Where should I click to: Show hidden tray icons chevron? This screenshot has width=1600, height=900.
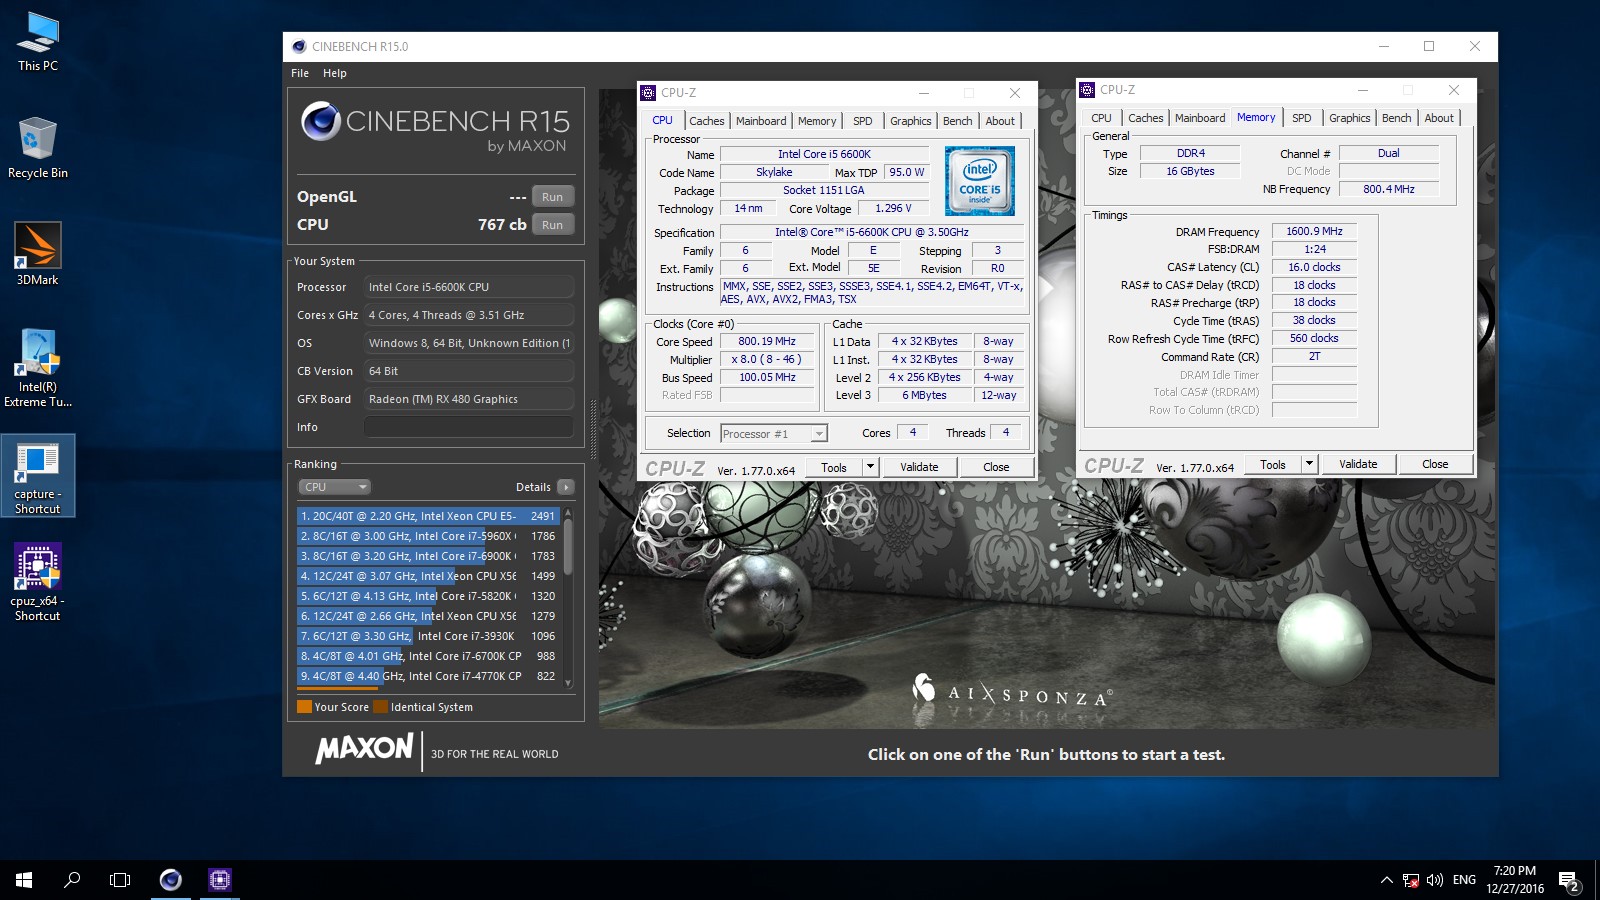point(1386,880)
